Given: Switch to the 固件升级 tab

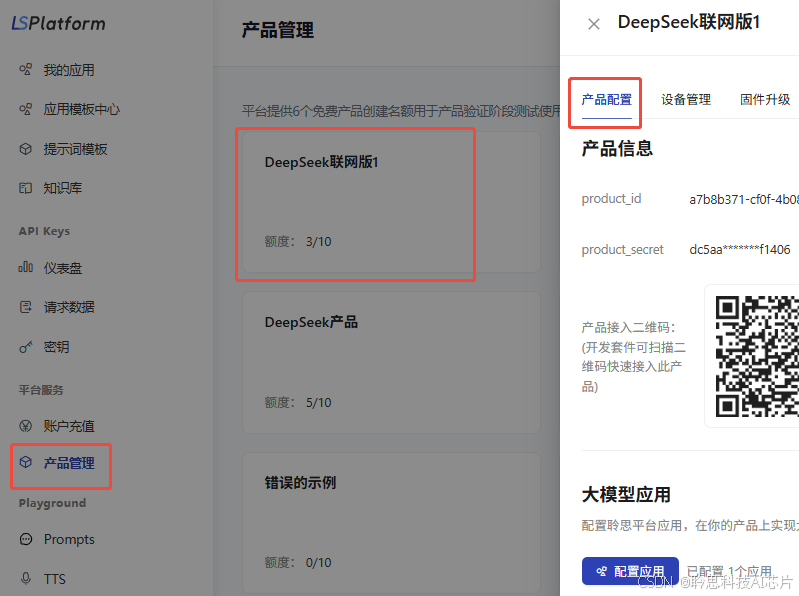Looking at the screenshot, I should (765, 99).
